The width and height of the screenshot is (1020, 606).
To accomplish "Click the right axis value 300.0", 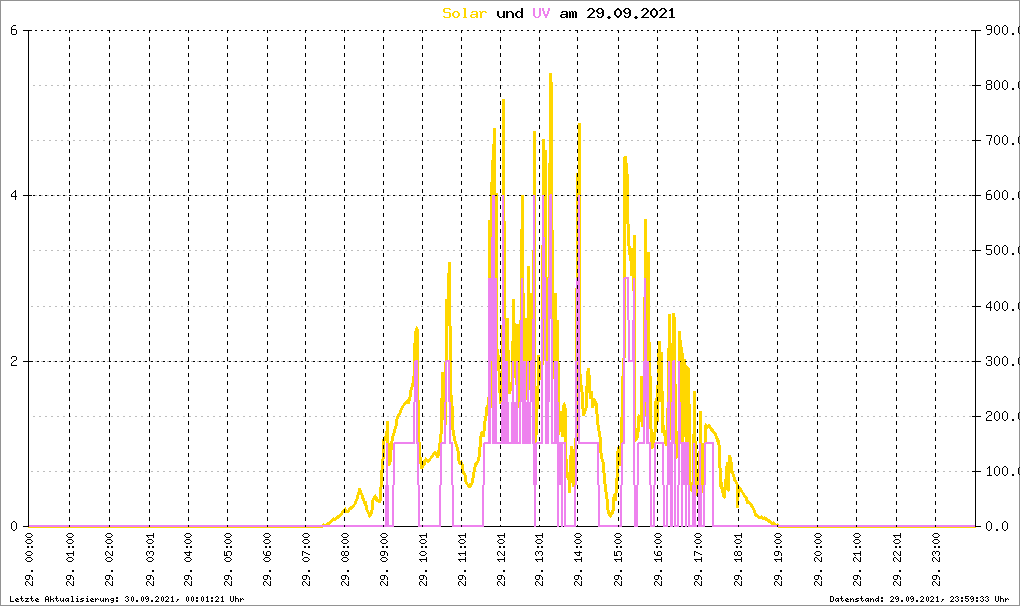I will (997, 361).
